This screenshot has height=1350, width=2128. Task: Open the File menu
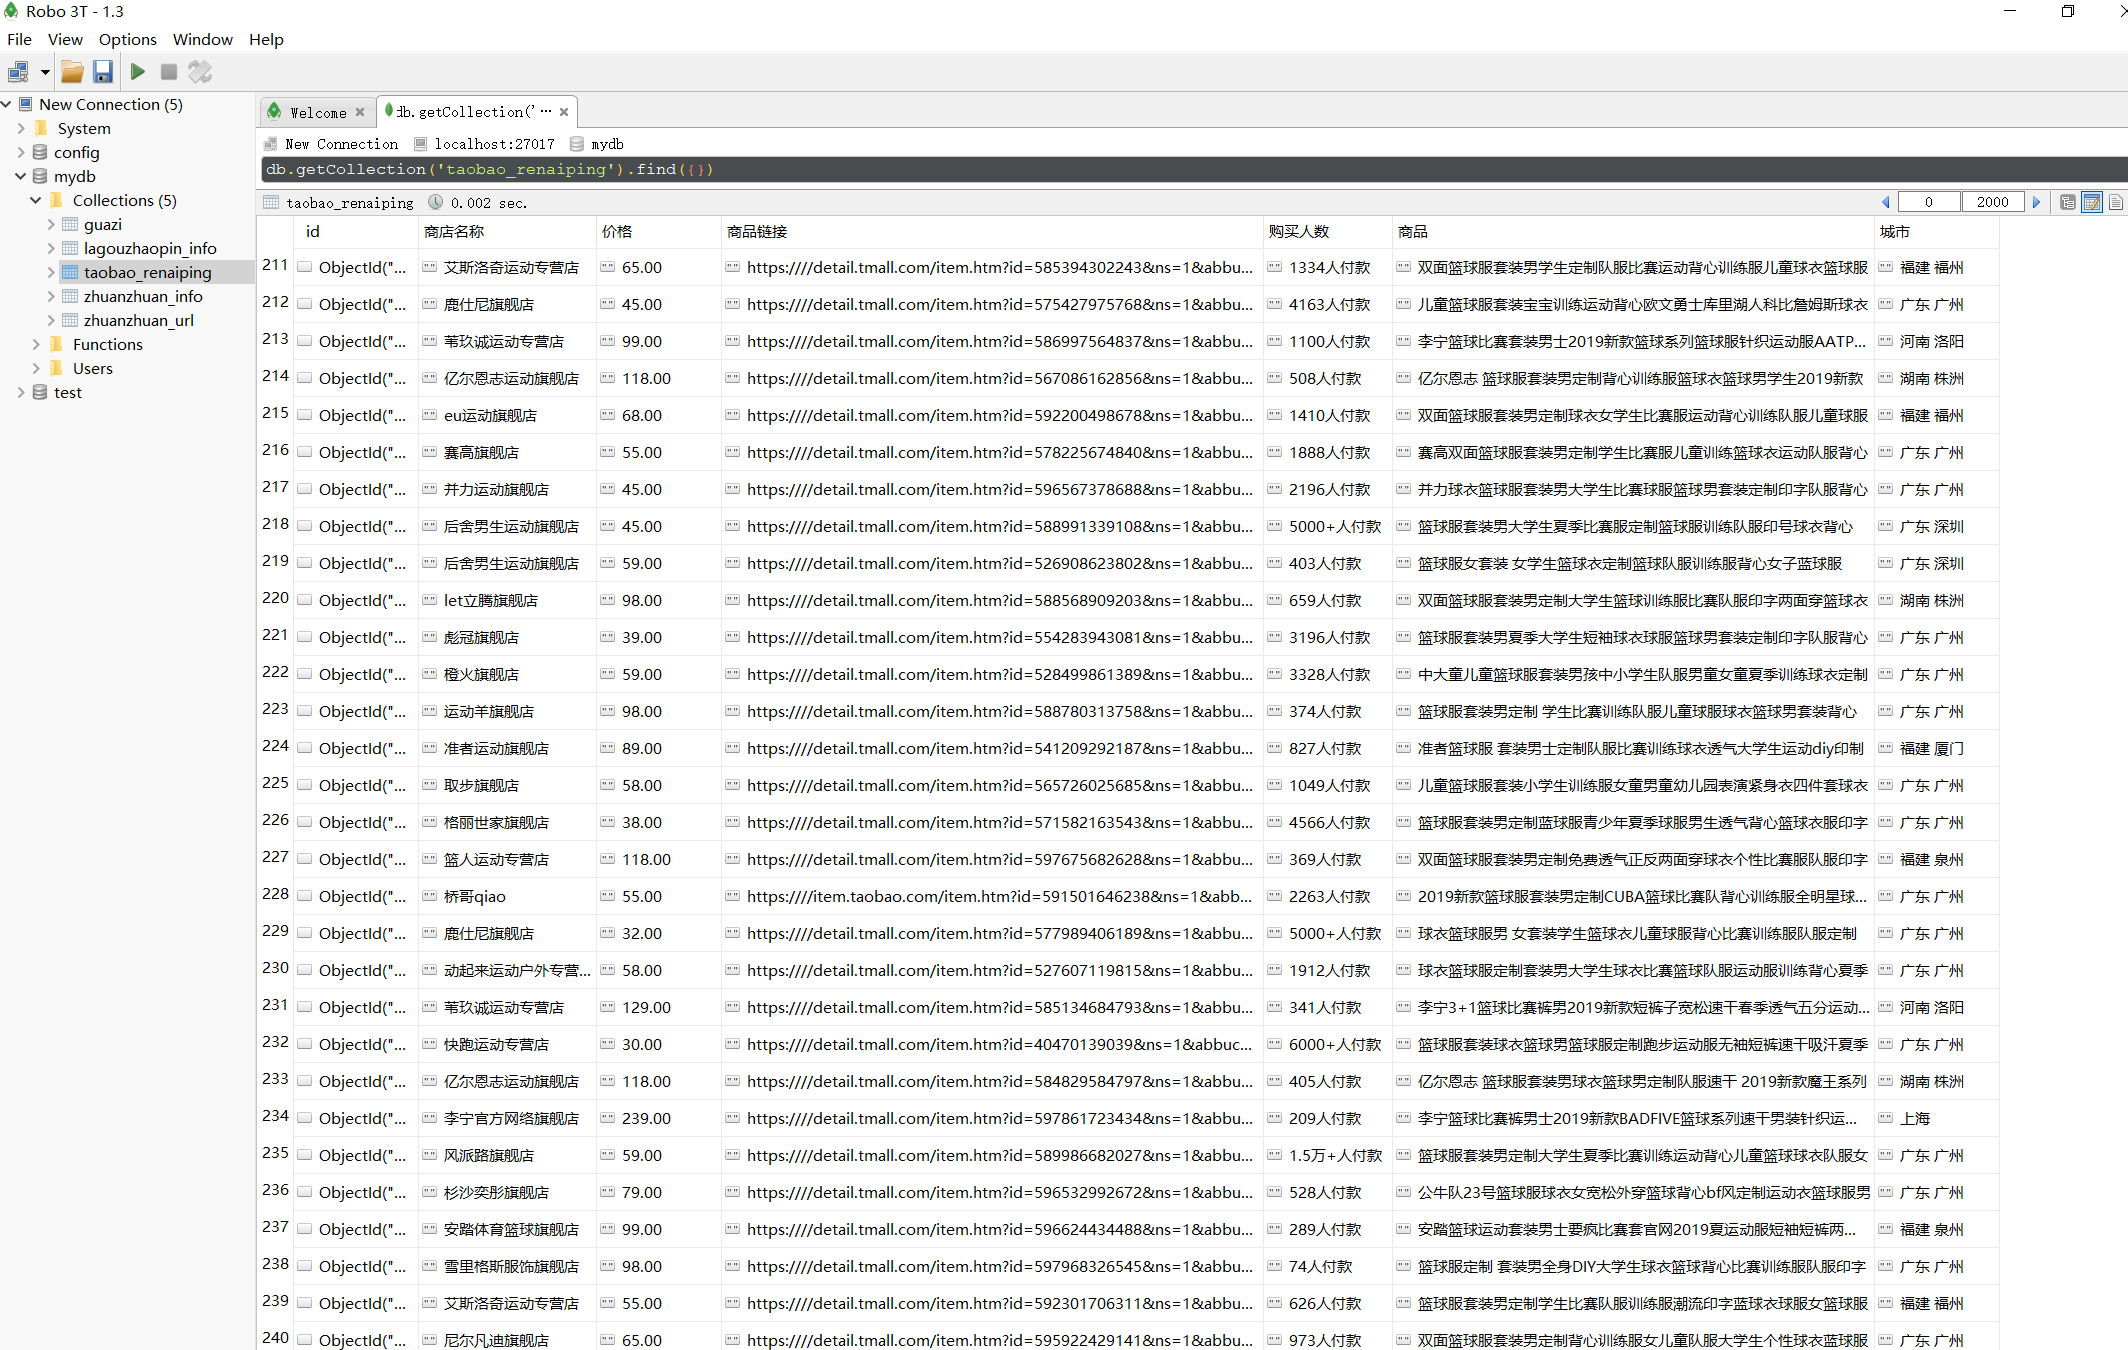click(20, 40)
